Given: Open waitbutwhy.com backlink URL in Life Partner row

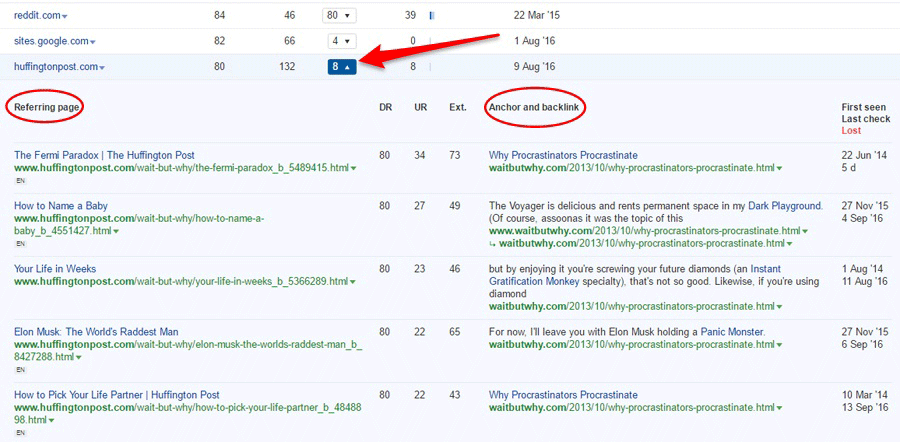Looking at the screenshot, I should [x=631, y=408].
